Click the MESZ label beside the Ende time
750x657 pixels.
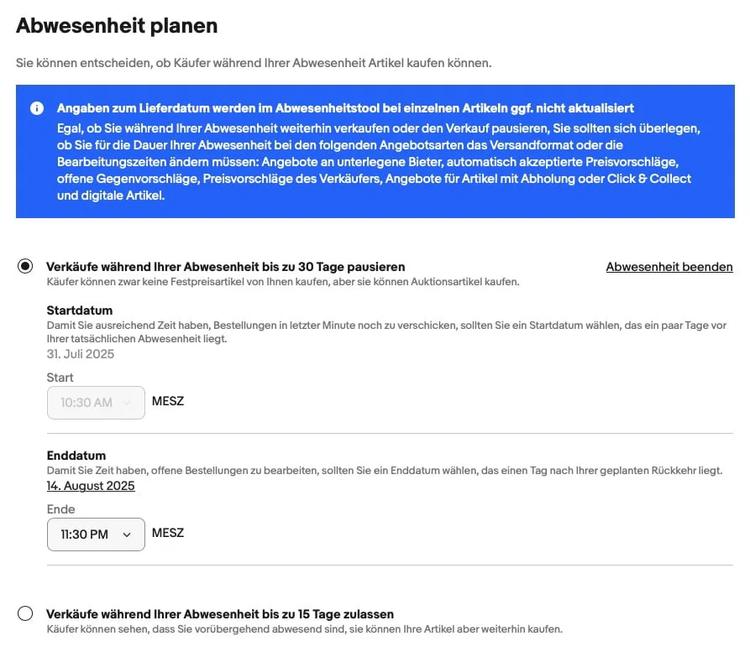click(x=168, y=533)
